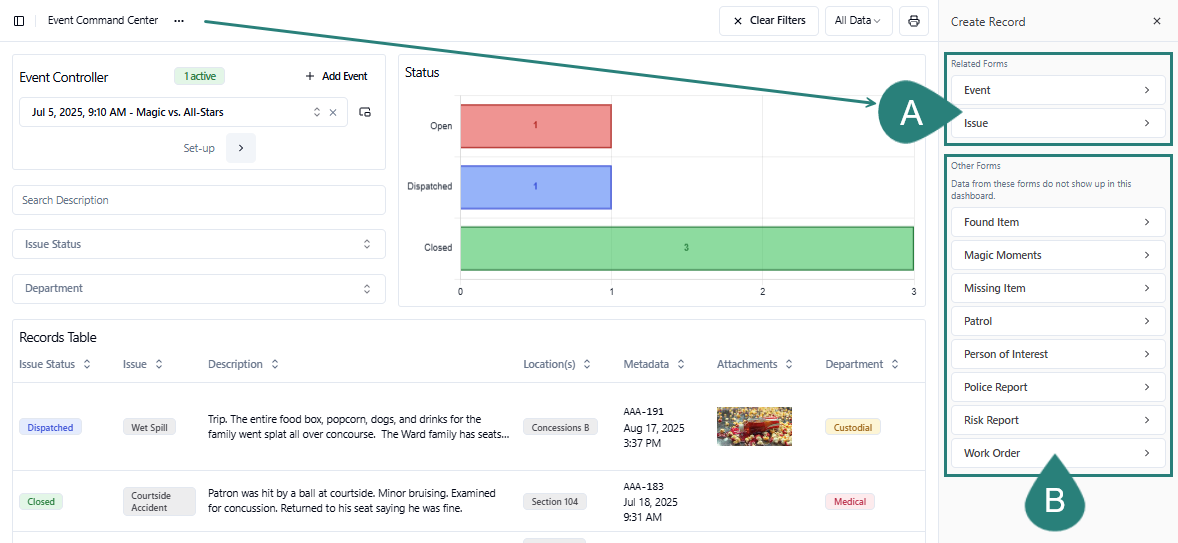Advance Set-up stage with the arrow button

coord(241,148)
